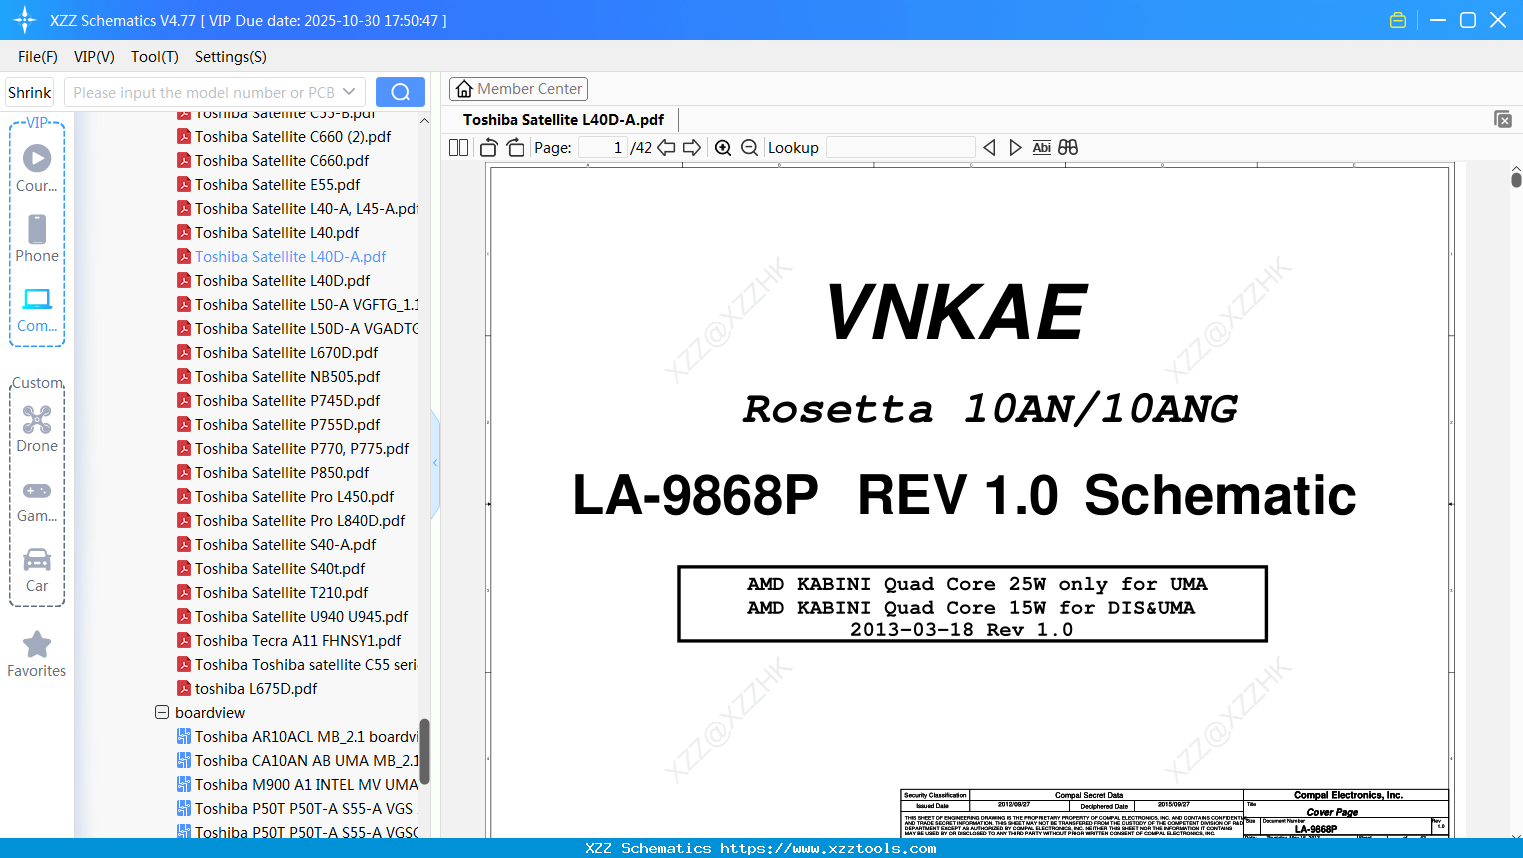Open the model number dropdown arrow
Screen dimensions: 1523x858
pyautogui.click(x=349, y=92)
